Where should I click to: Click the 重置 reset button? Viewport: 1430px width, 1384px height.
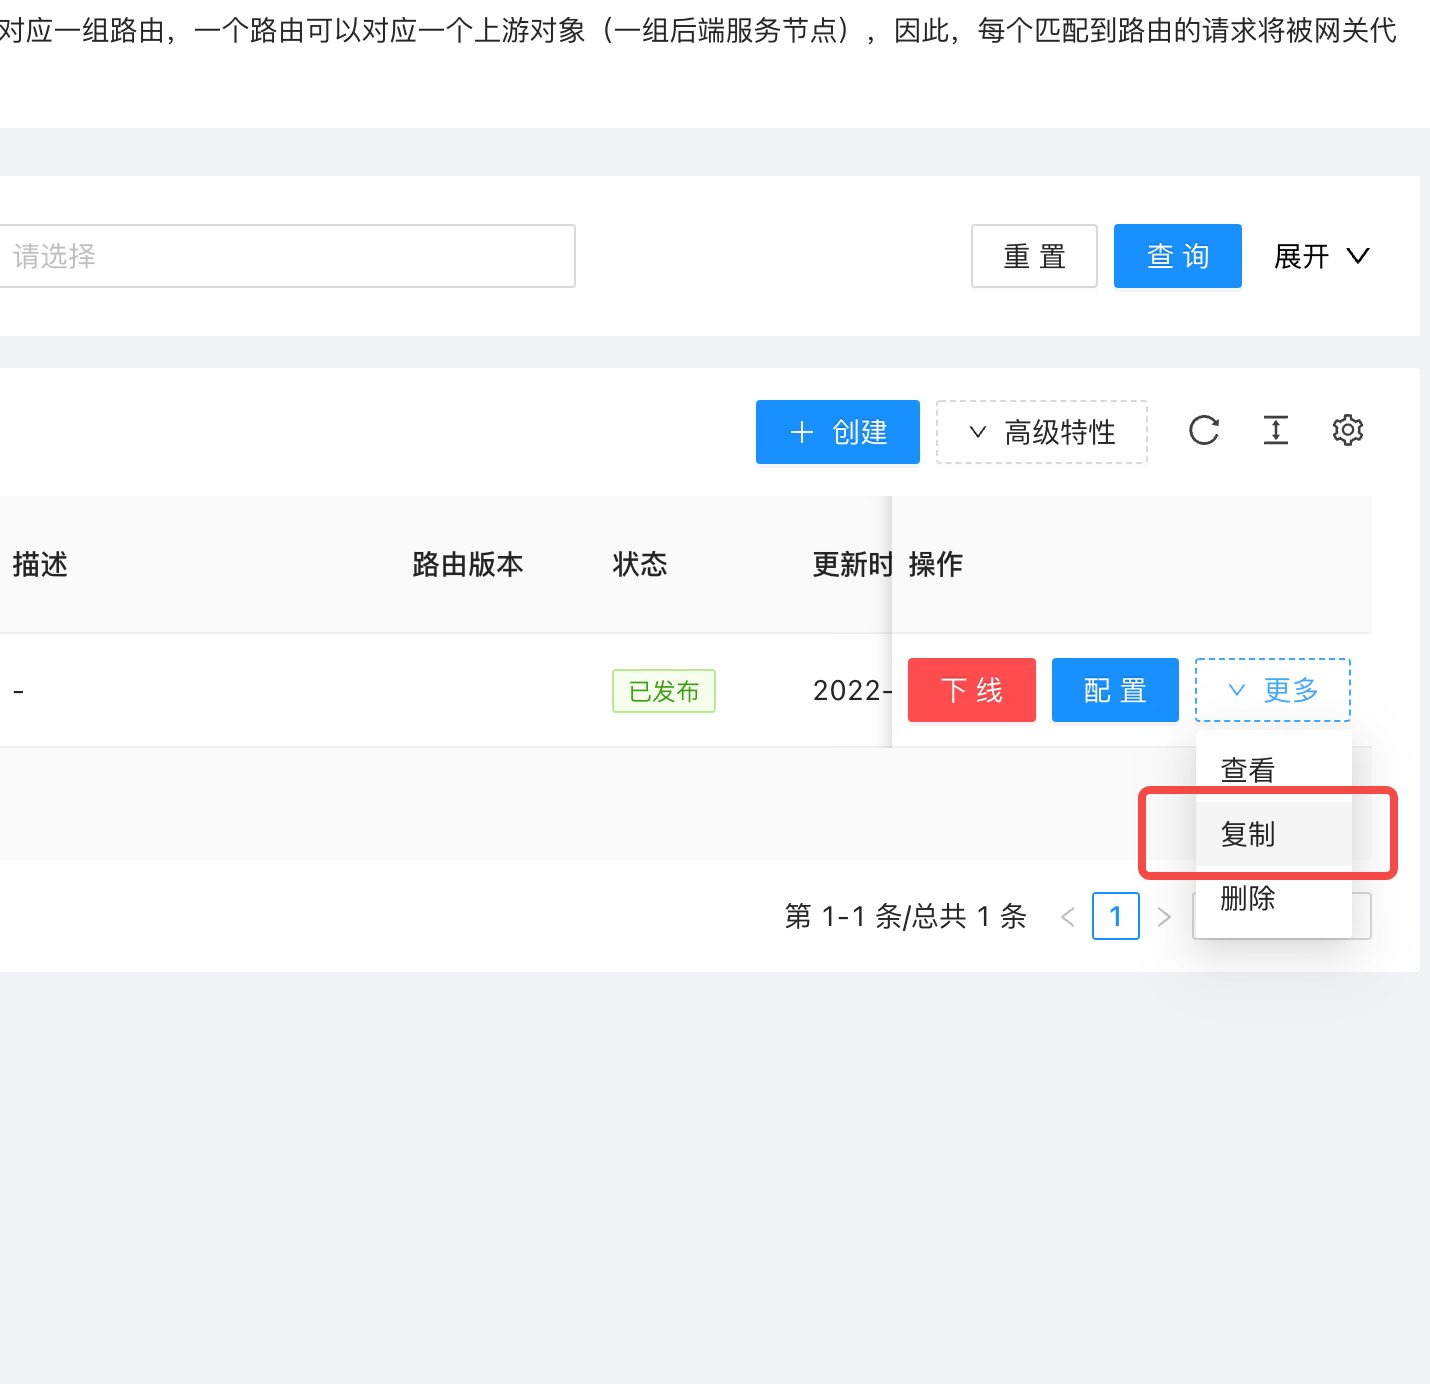(x=1034, y=256)
